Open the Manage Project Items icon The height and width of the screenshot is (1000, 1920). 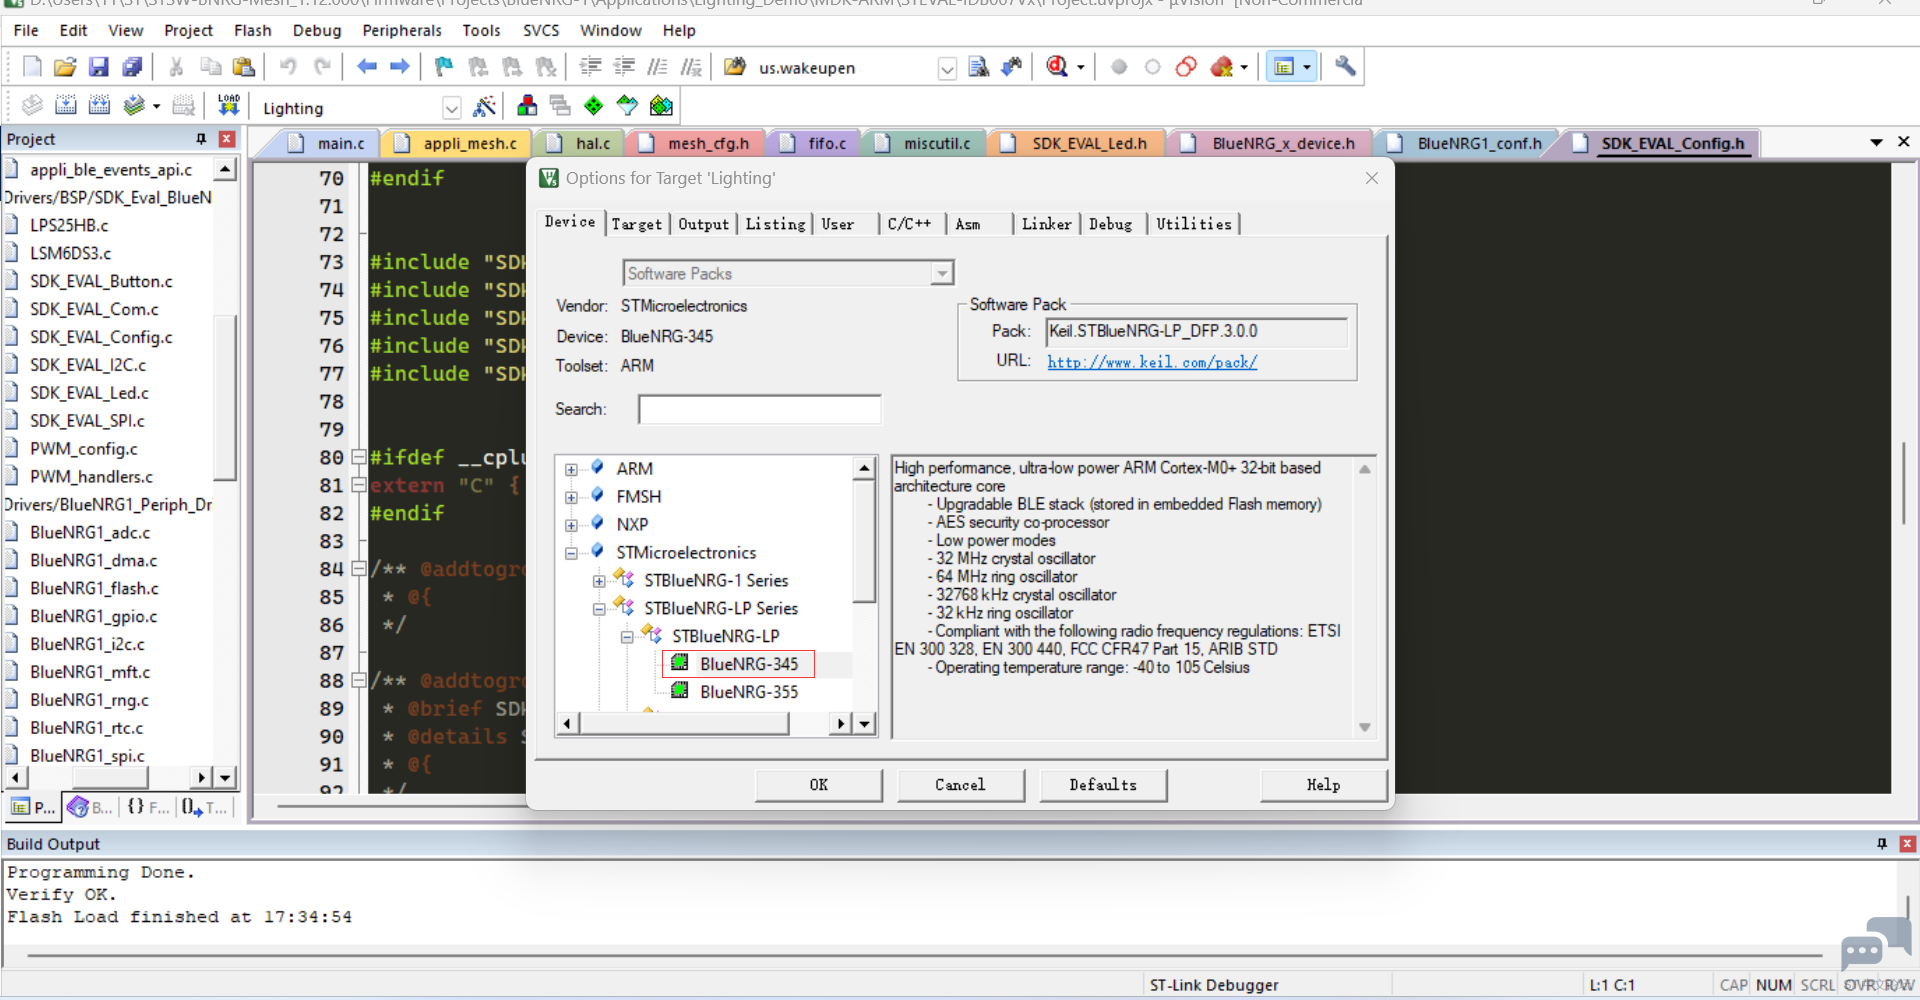coord(527,106)
